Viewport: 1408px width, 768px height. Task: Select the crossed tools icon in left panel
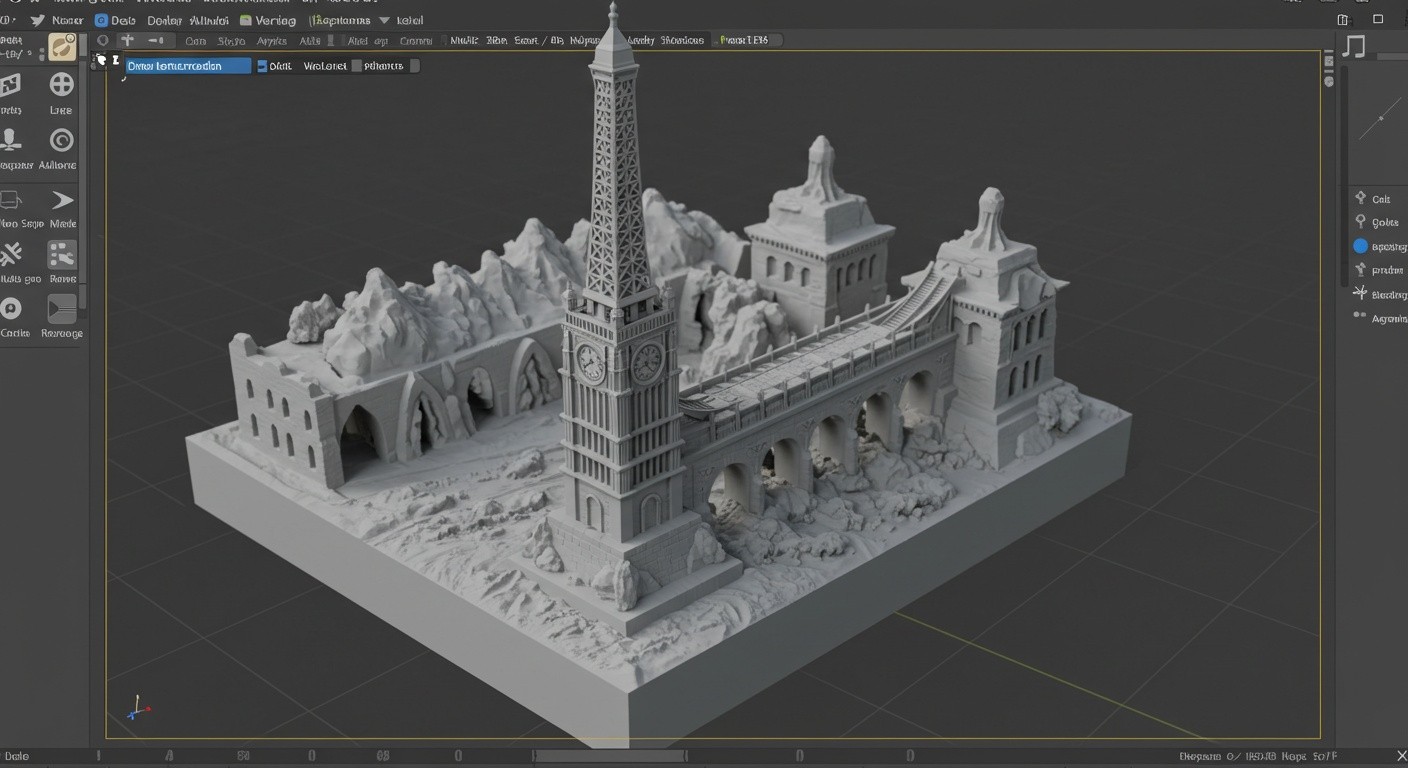tap(12, 254)
